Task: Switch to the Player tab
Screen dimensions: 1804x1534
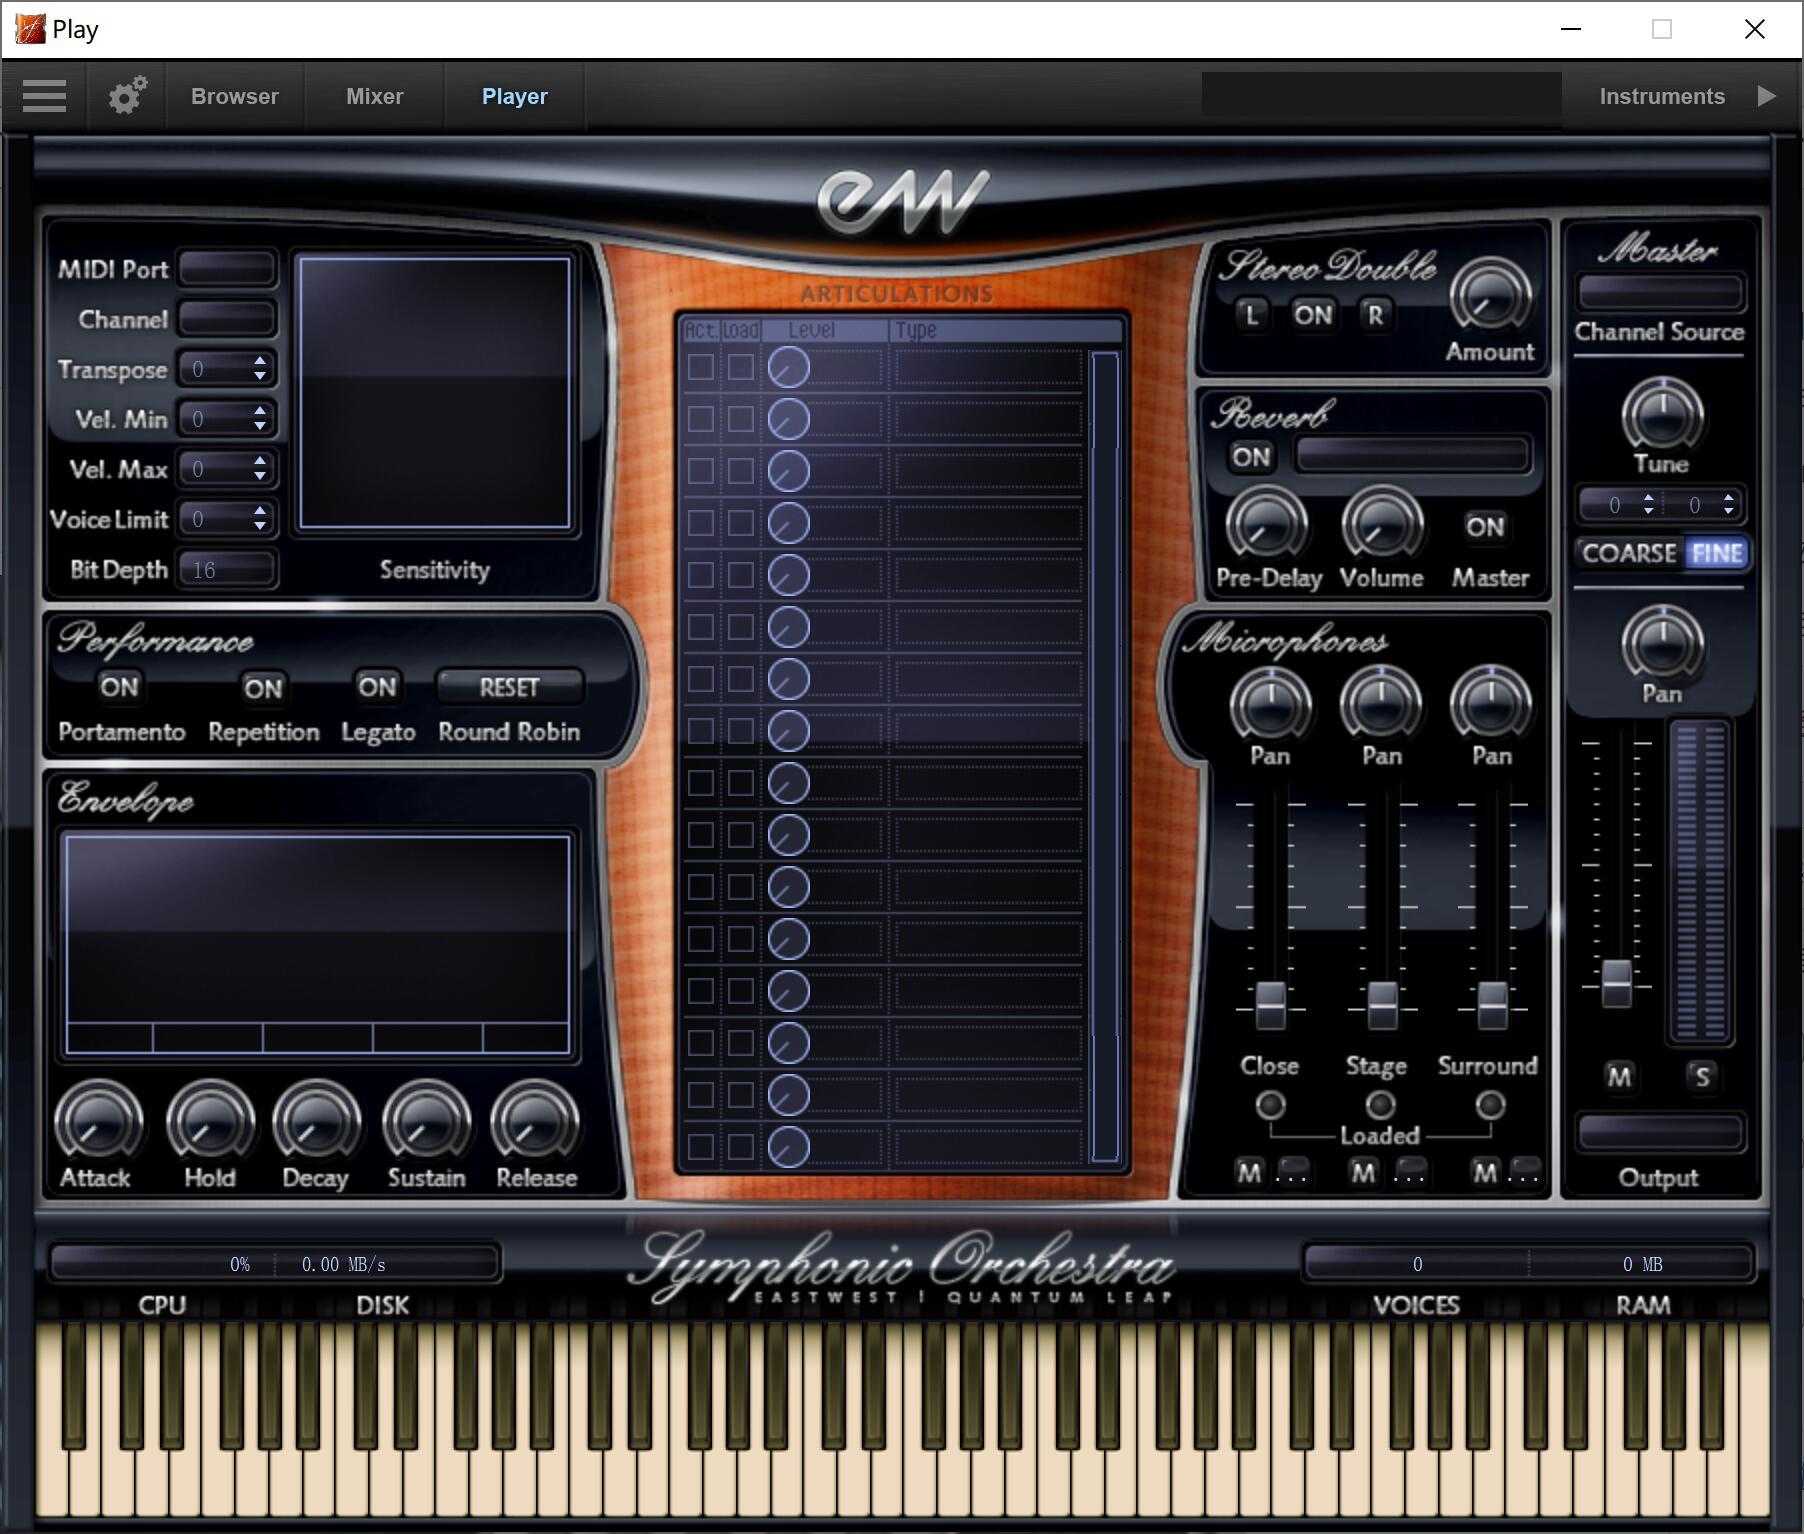Action: tap(515, 96)
